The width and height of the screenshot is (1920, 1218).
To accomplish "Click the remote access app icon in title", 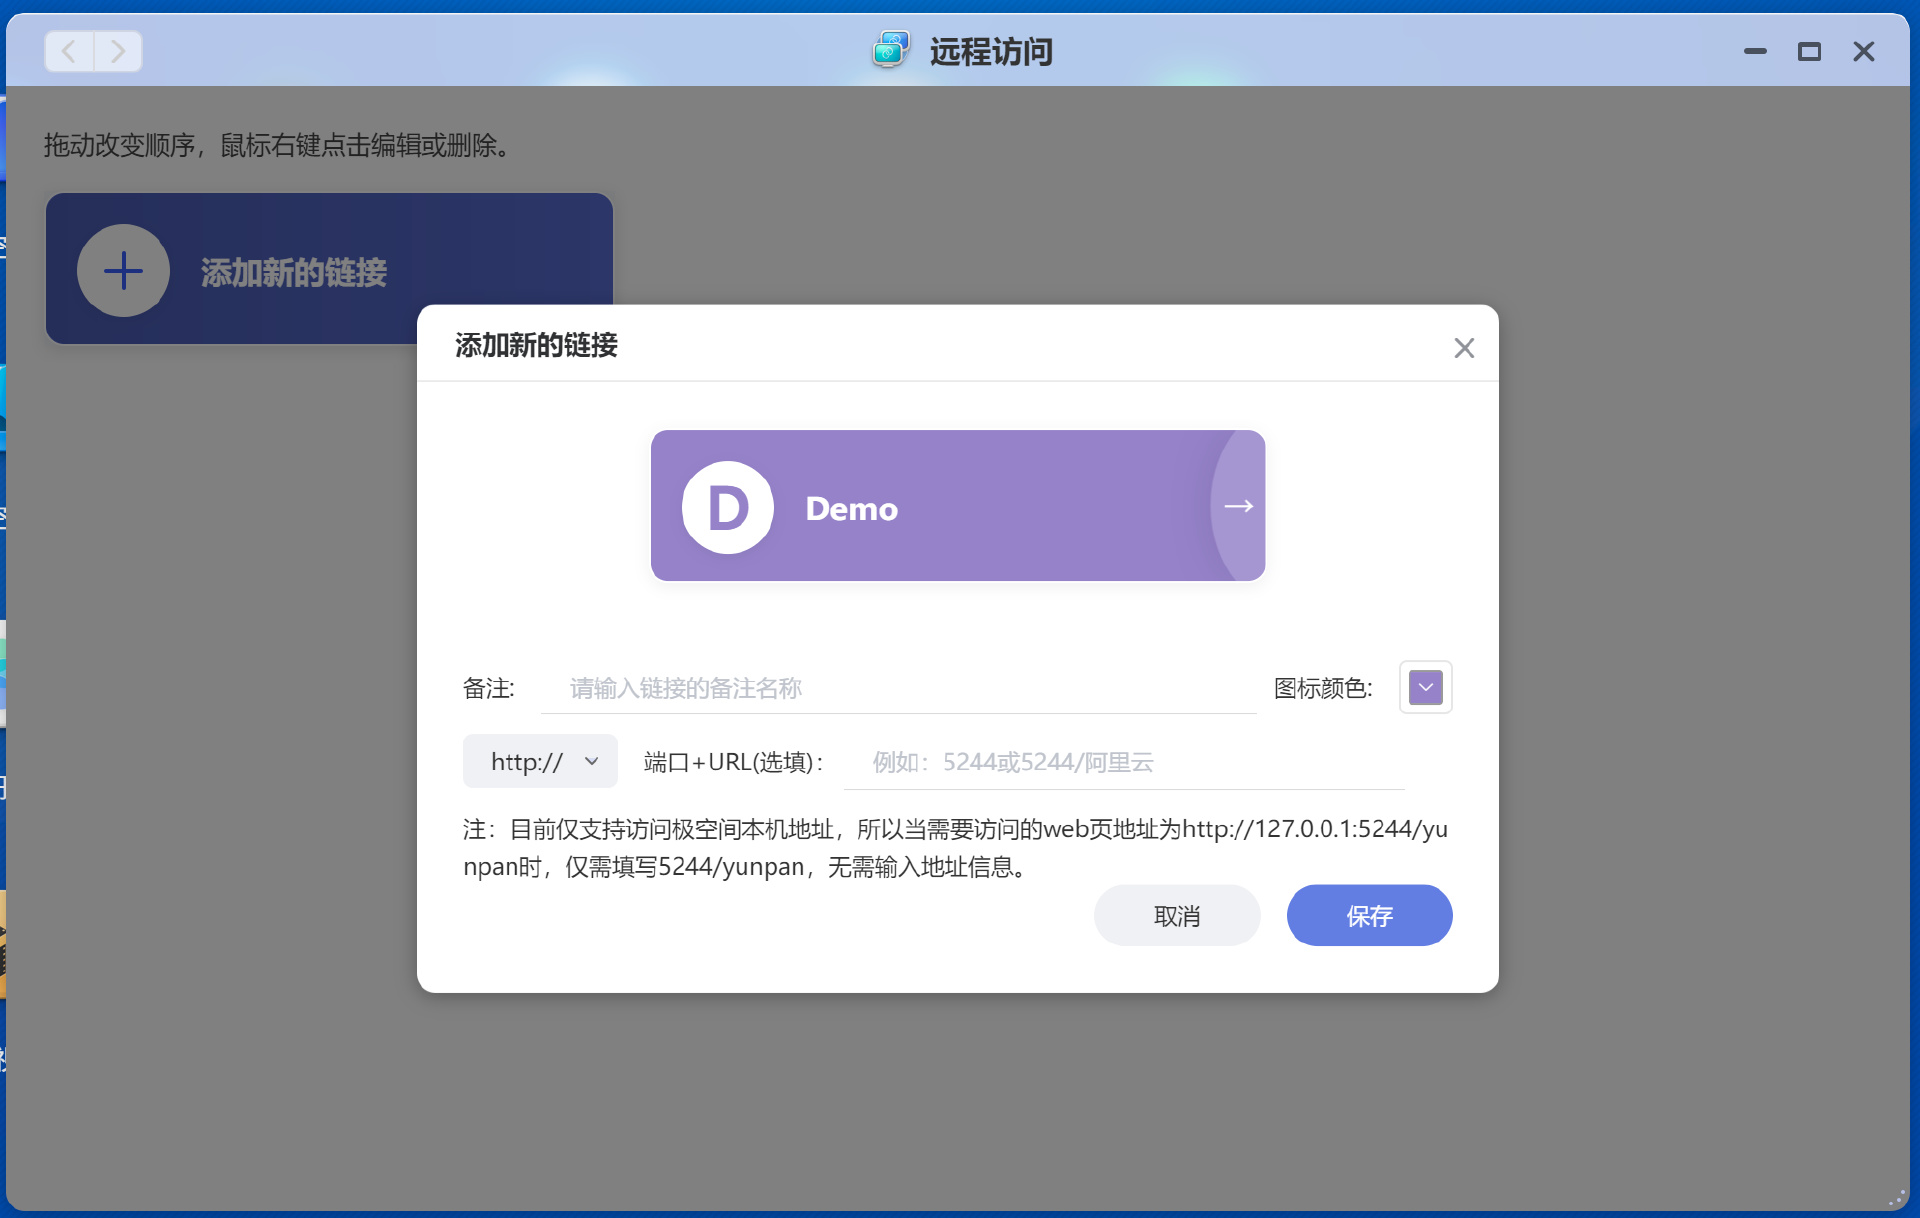I will [890, 50].
